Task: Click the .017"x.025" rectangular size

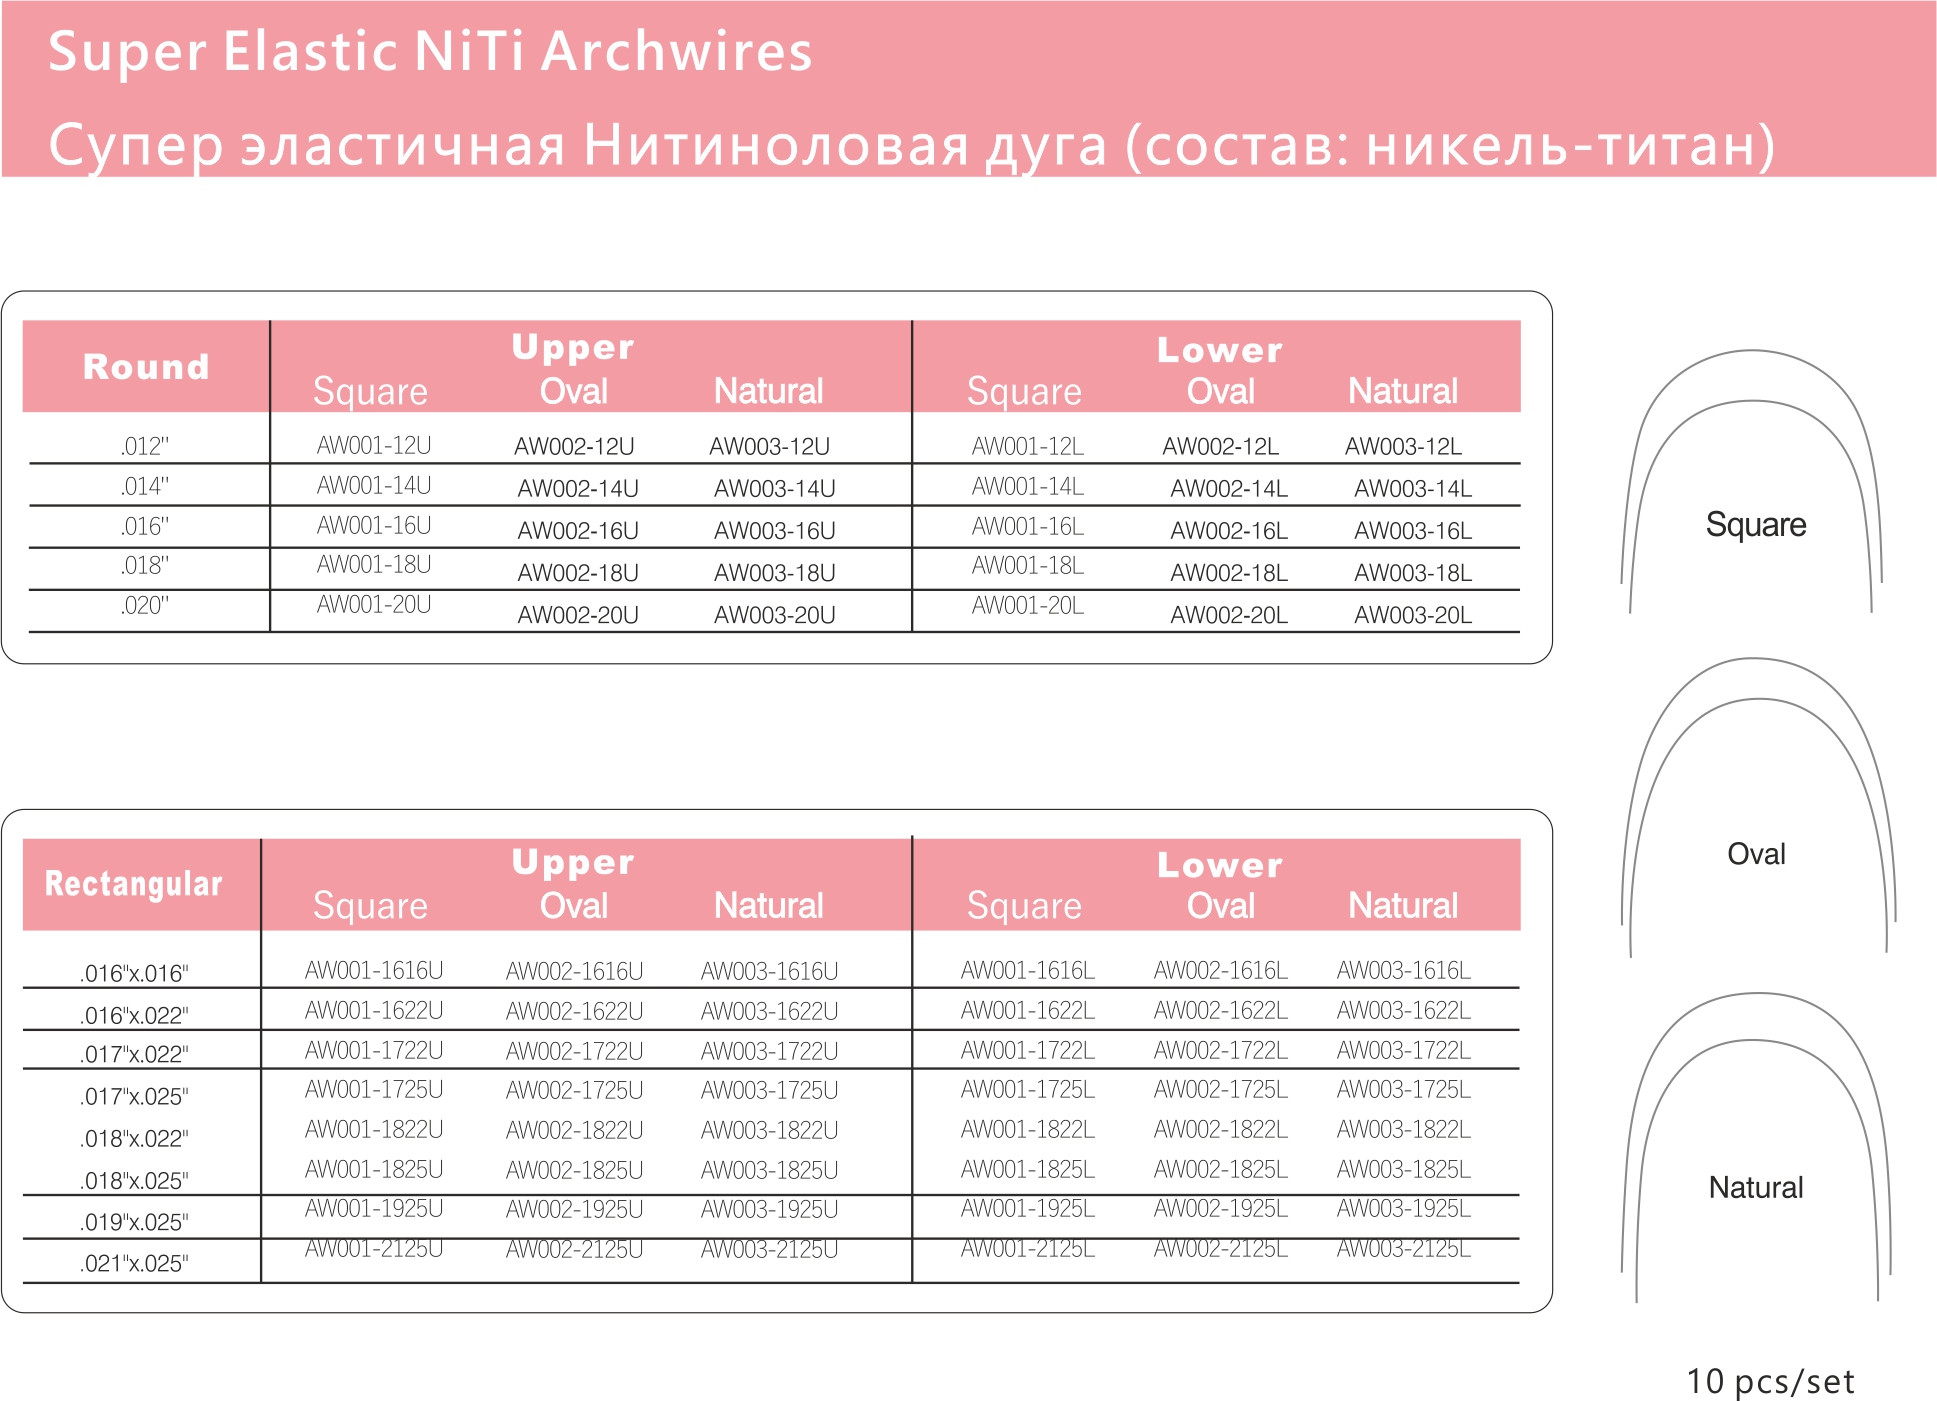Action: [134, 1096]
